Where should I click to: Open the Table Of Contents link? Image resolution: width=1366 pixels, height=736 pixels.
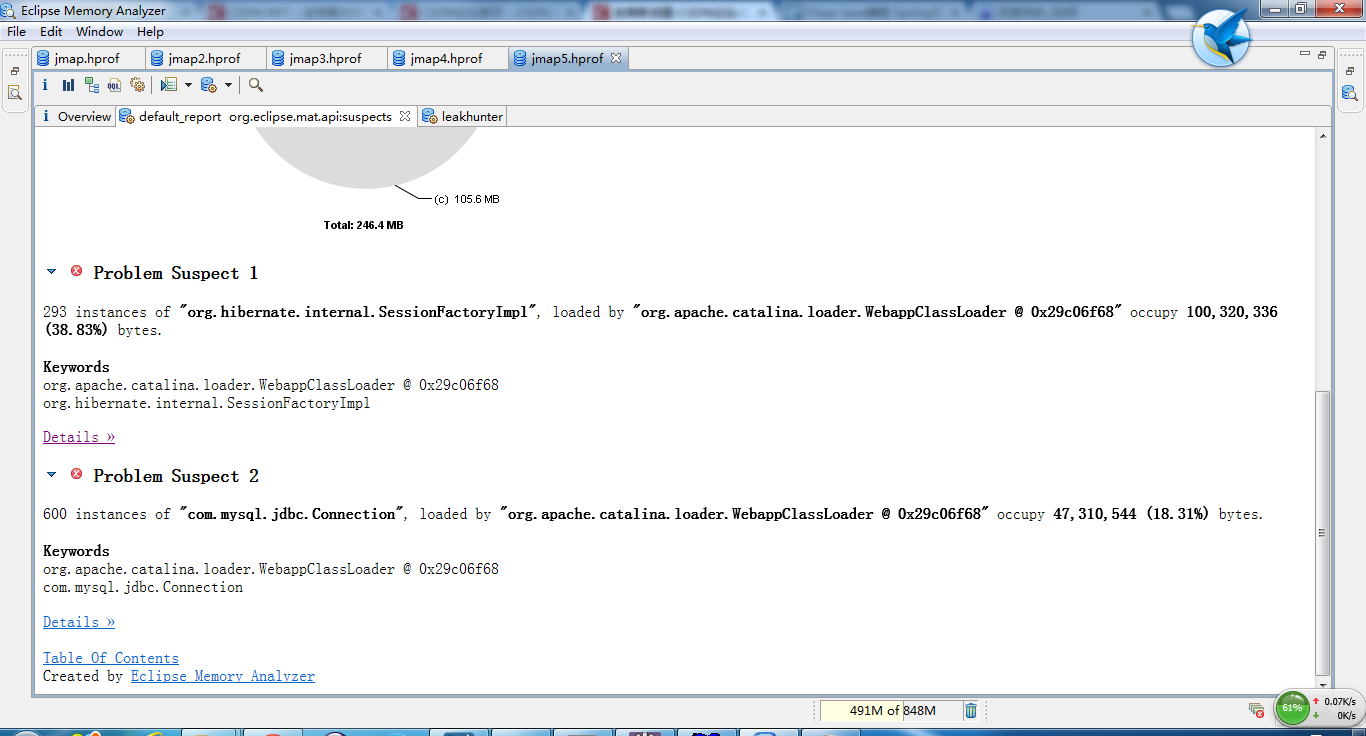point(111,658)
